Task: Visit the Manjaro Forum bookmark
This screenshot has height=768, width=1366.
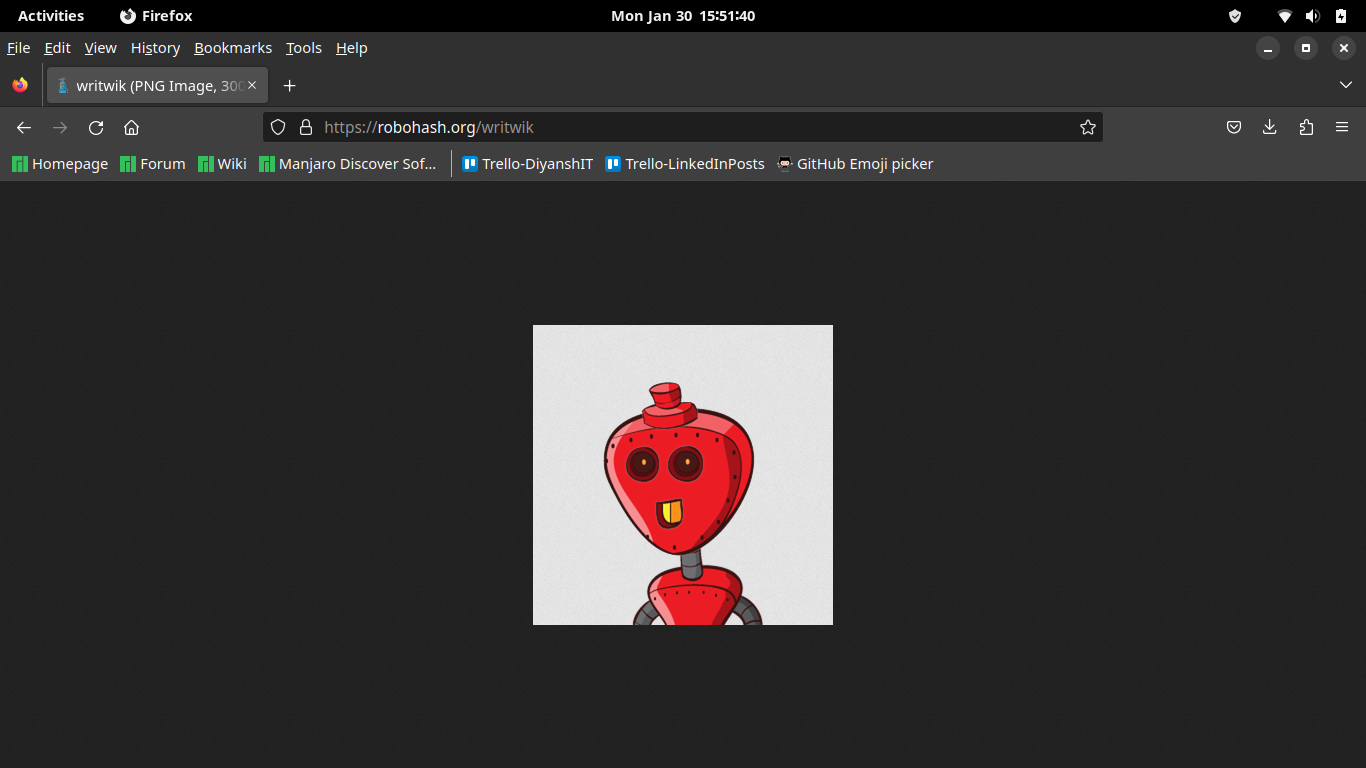Action: point(152,163)
